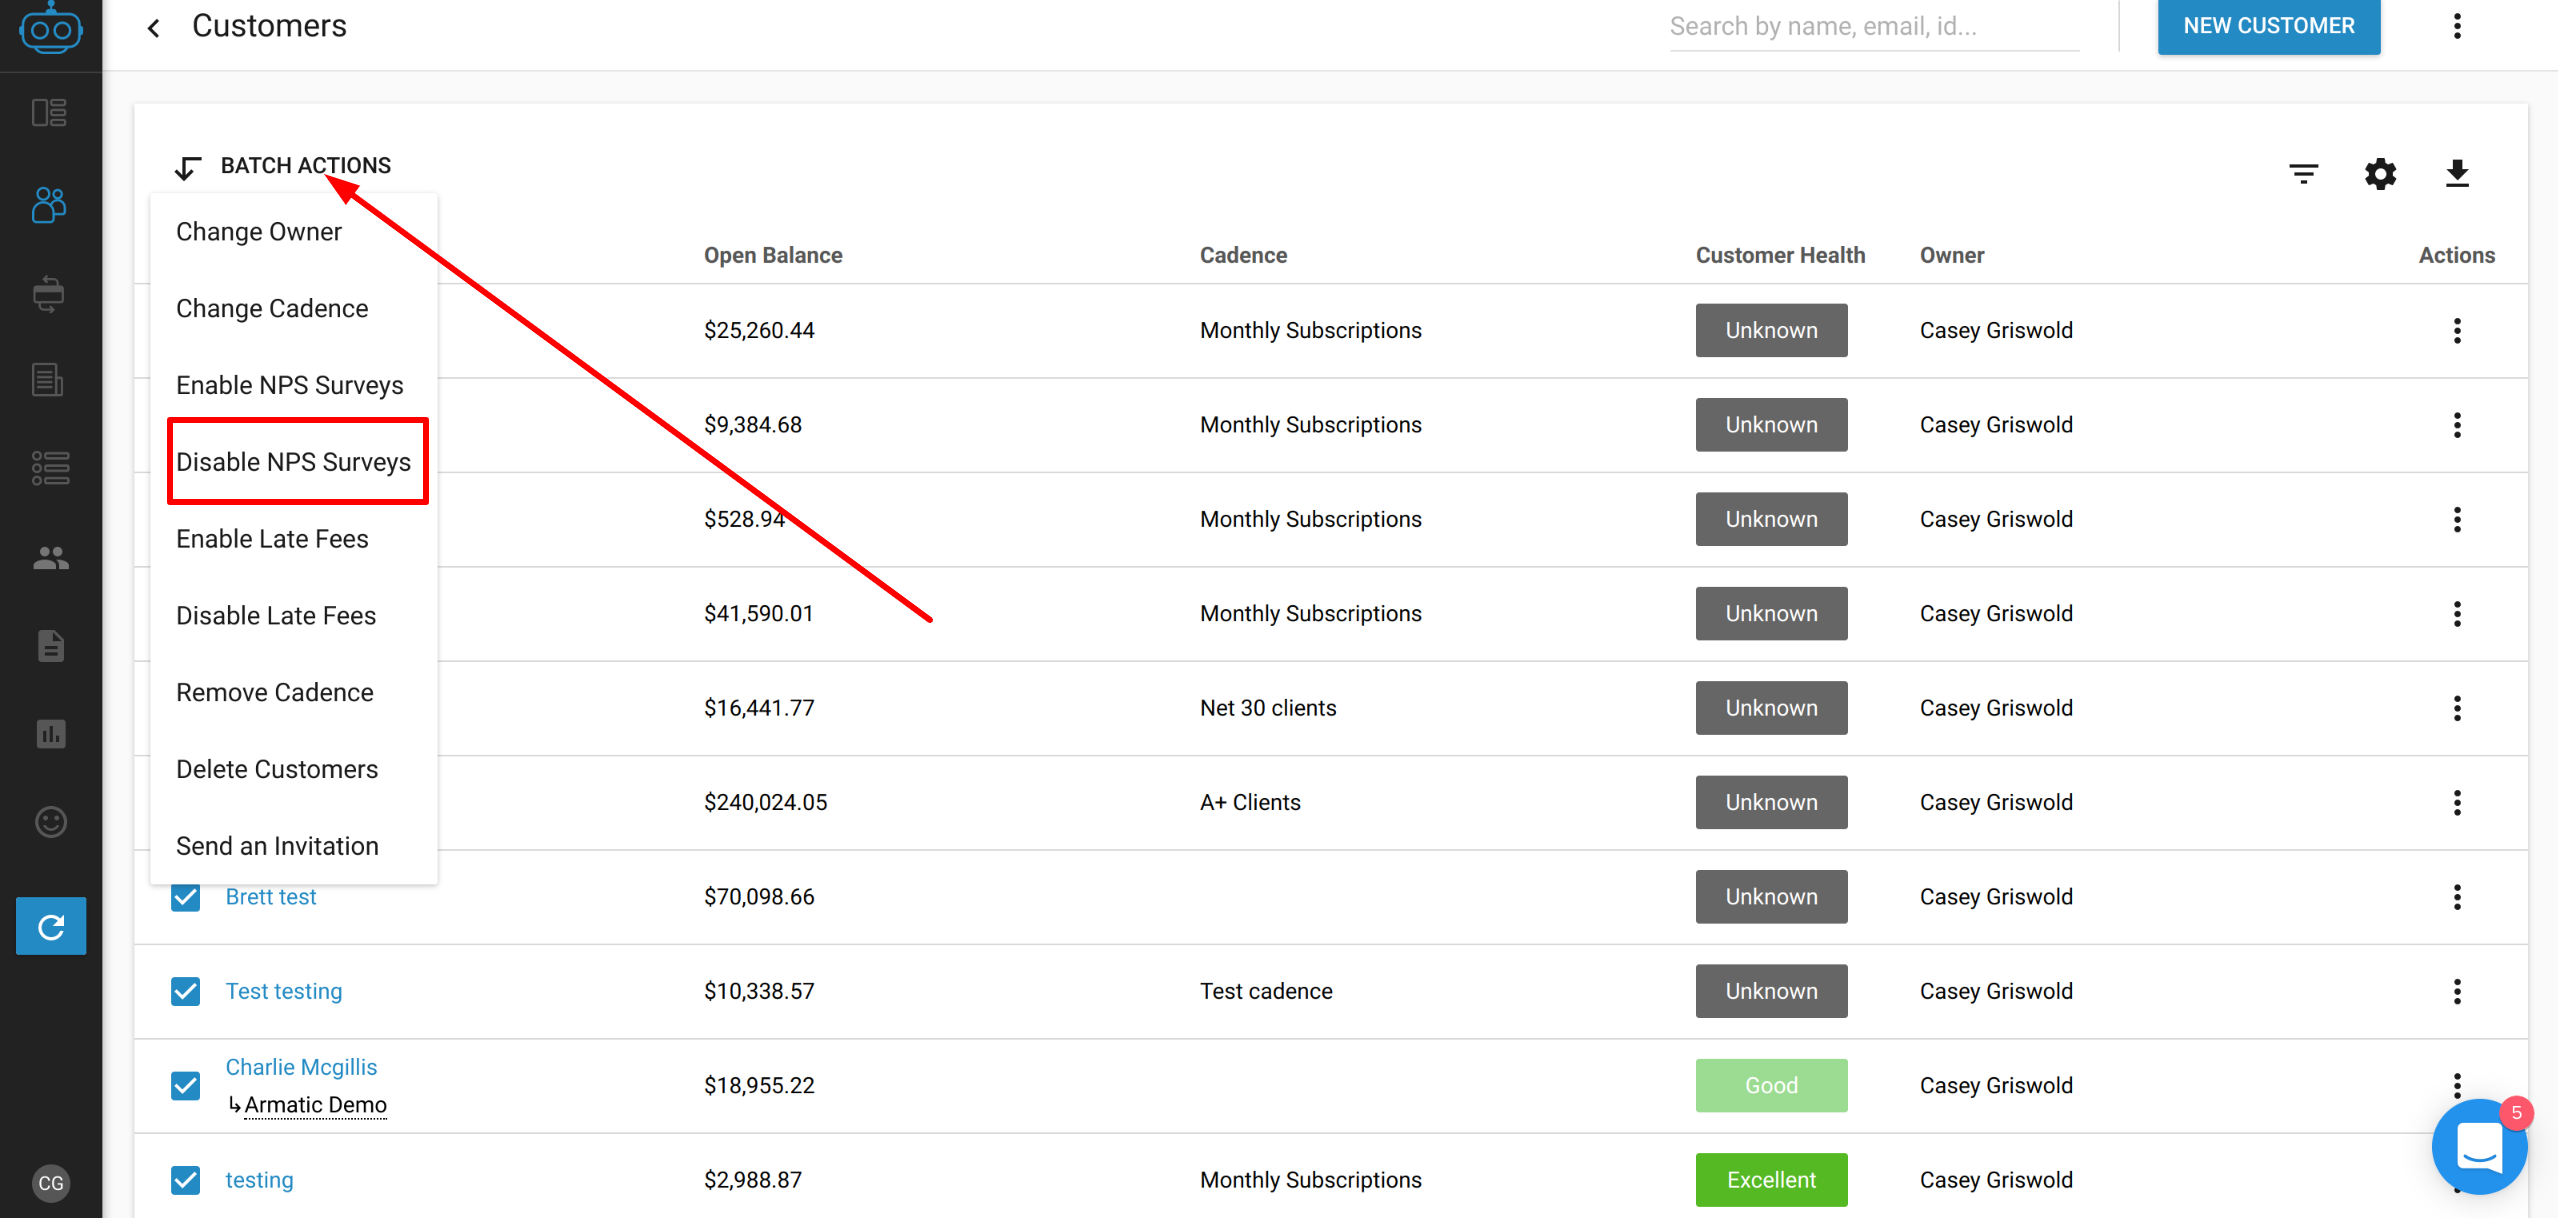
Task: Open the smiley feedback sidebar icon
Action: 50,822
